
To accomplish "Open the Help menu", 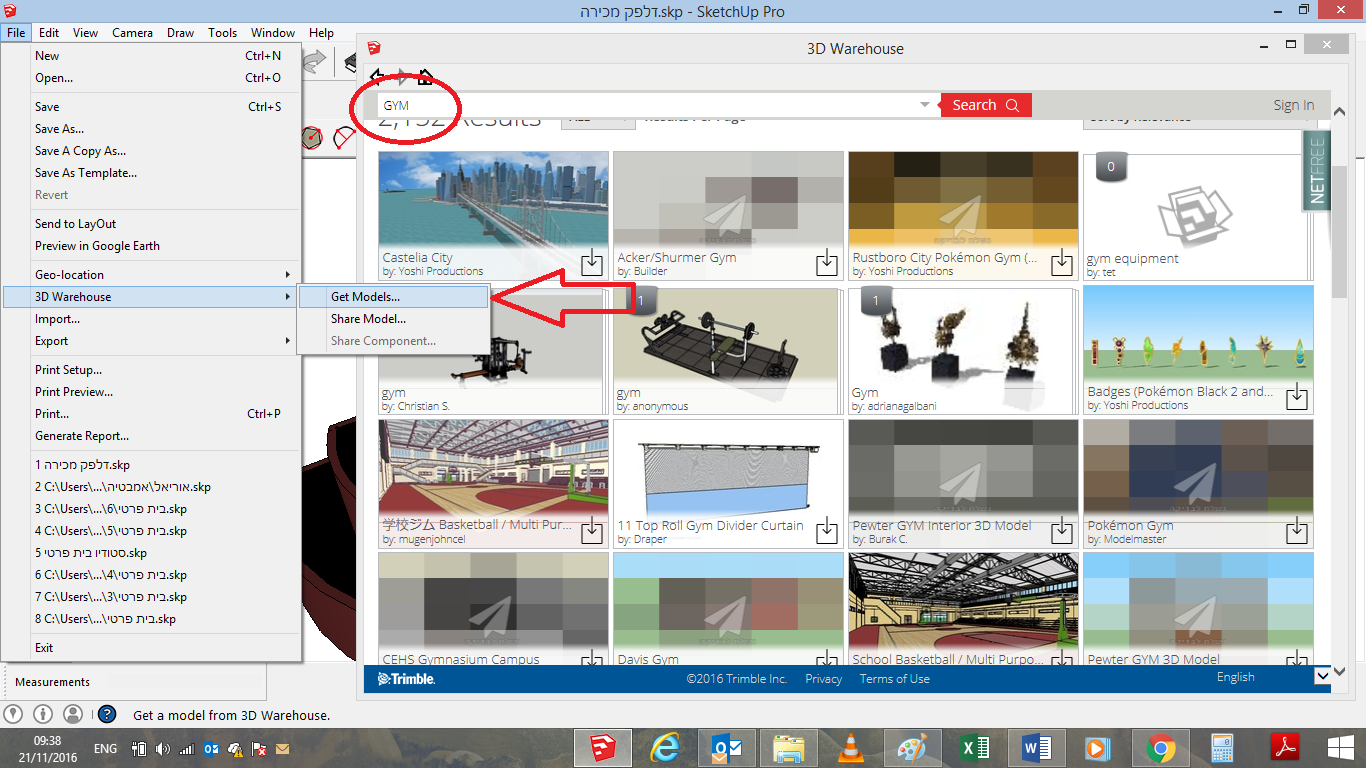I will 321,33.
